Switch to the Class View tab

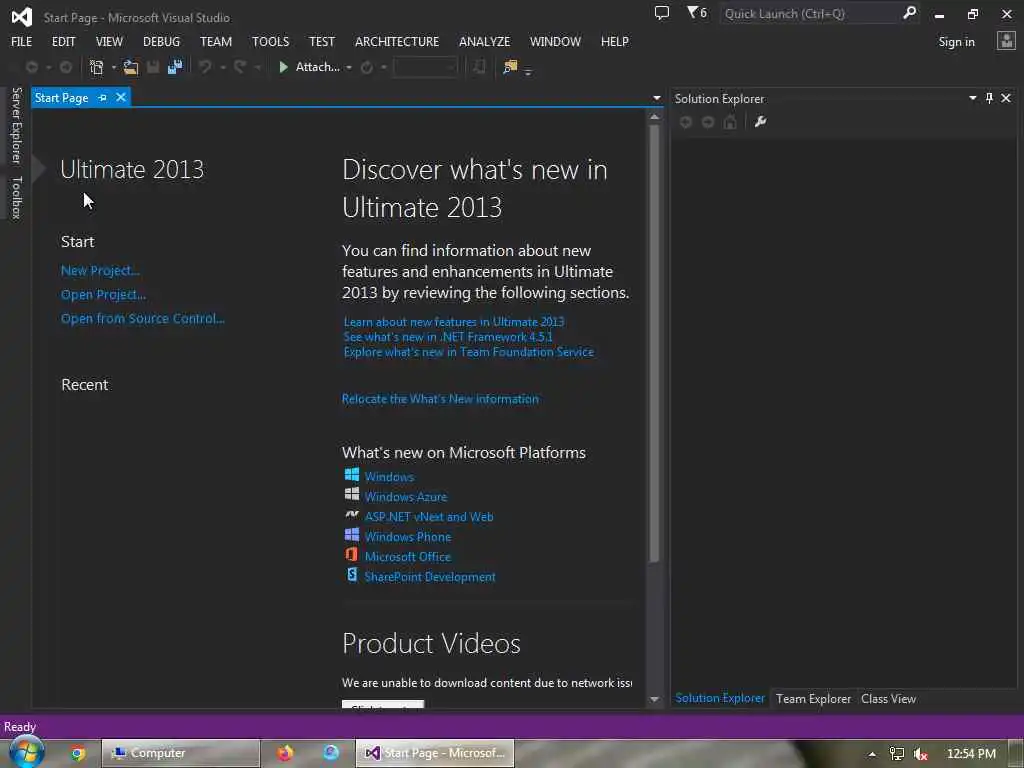click(888, 698)
